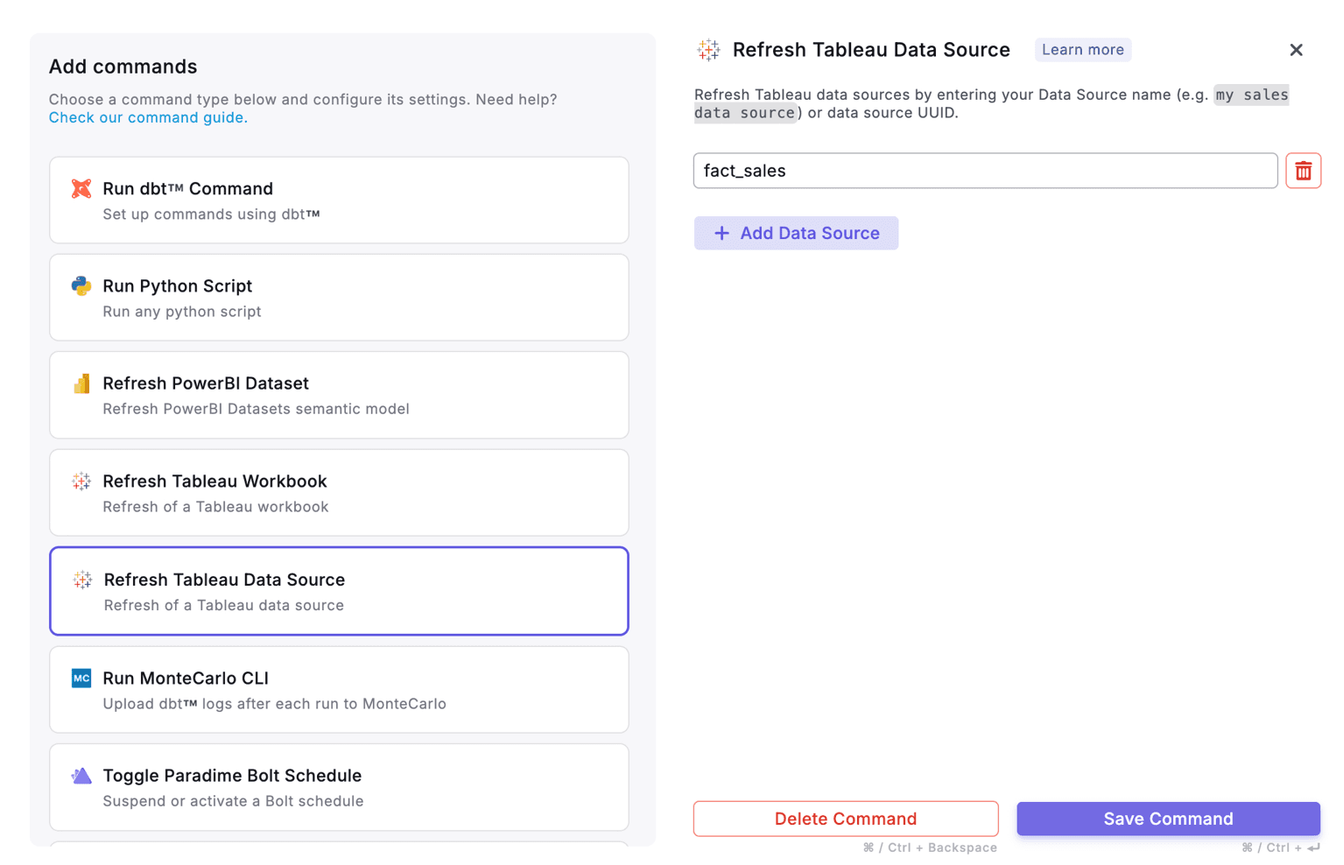Open the 'Check our command guide' link
Image resolution: width=1344 pixels, height=865 pixels.
[146, 117]
